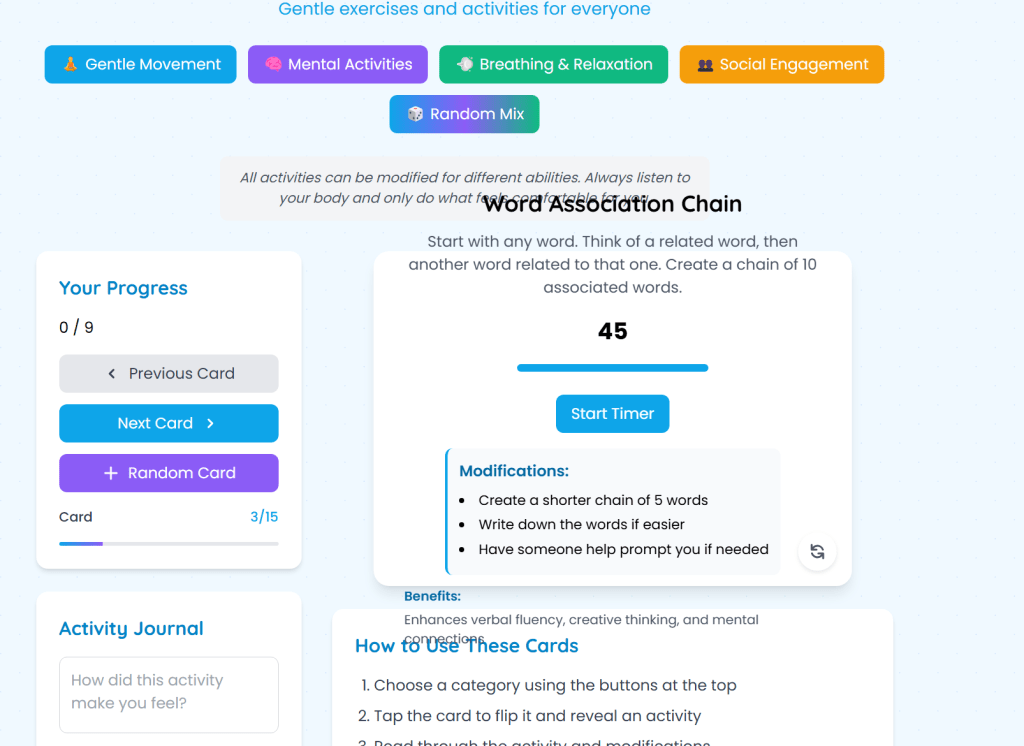Focus the Activity Journal text box
1024x746 pixels.
coord(168,692)
